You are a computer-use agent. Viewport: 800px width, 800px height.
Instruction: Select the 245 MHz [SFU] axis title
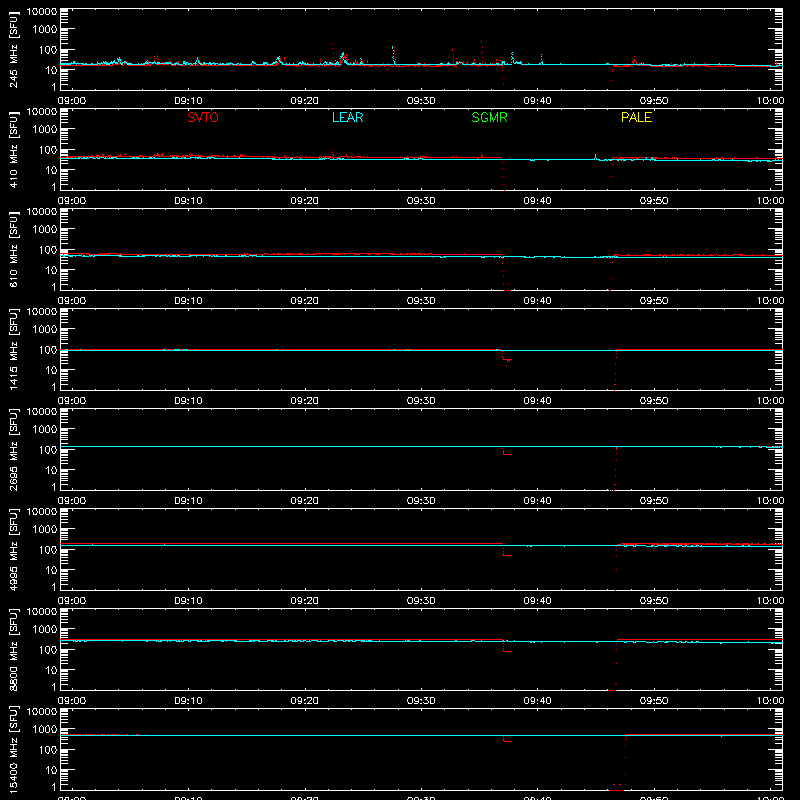coord(13,49)
